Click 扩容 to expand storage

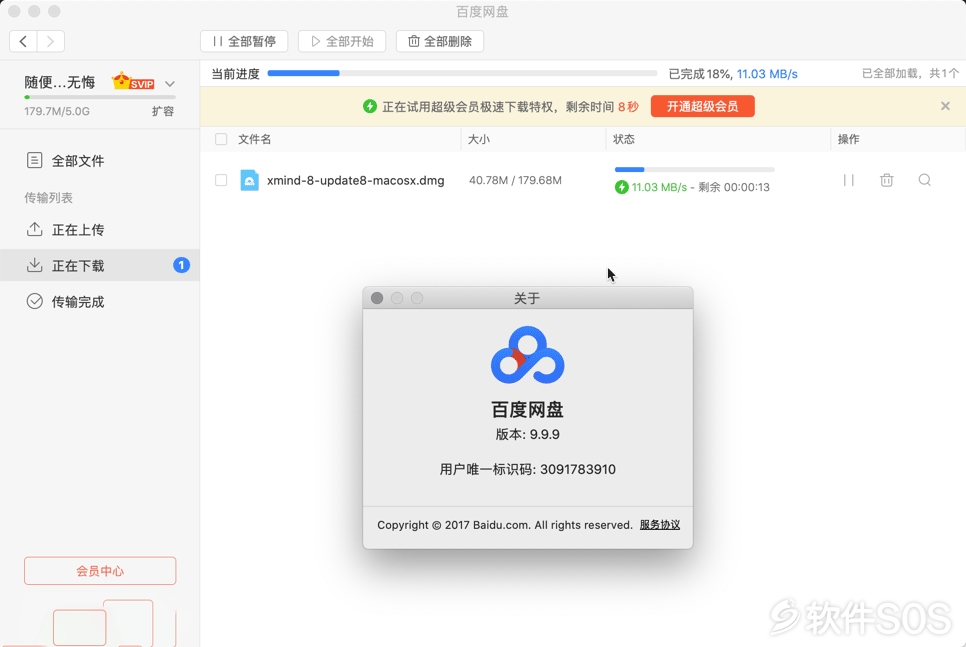[163, 112]
